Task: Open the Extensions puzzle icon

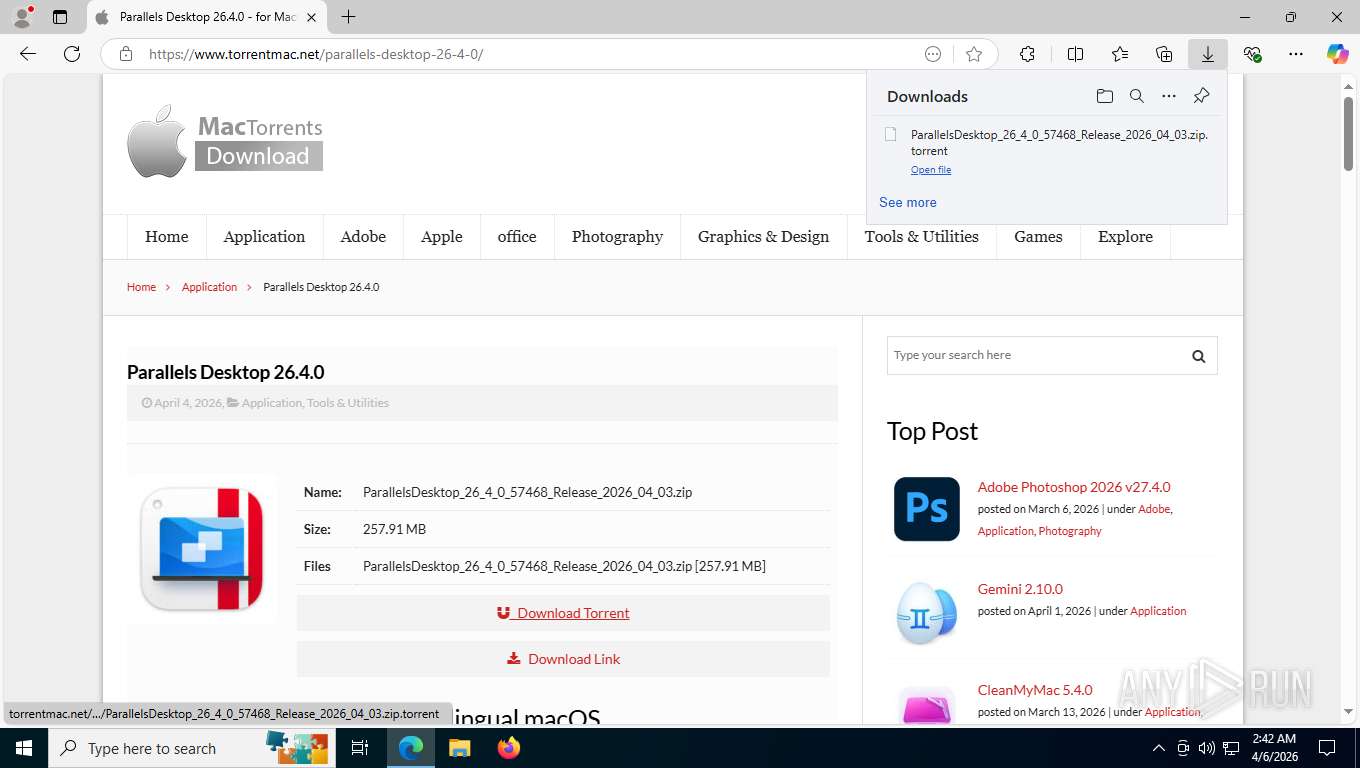Action: 1027,54
